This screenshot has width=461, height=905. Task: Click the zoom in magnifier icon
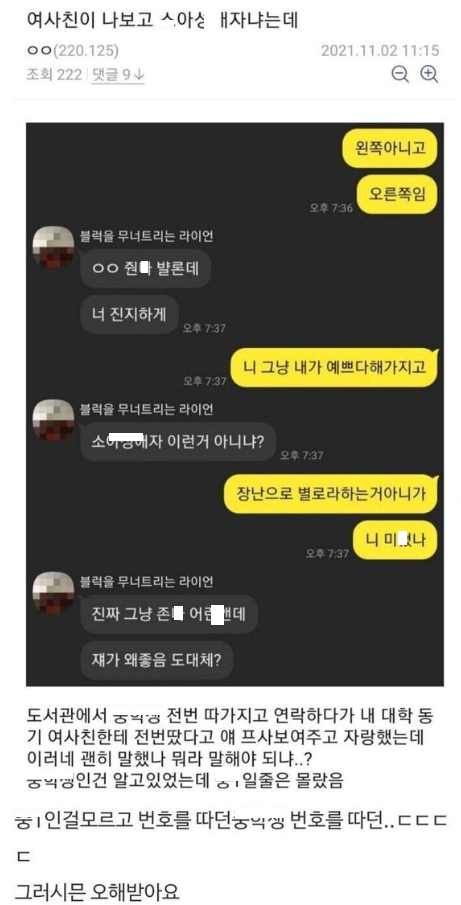click(429, 74)
